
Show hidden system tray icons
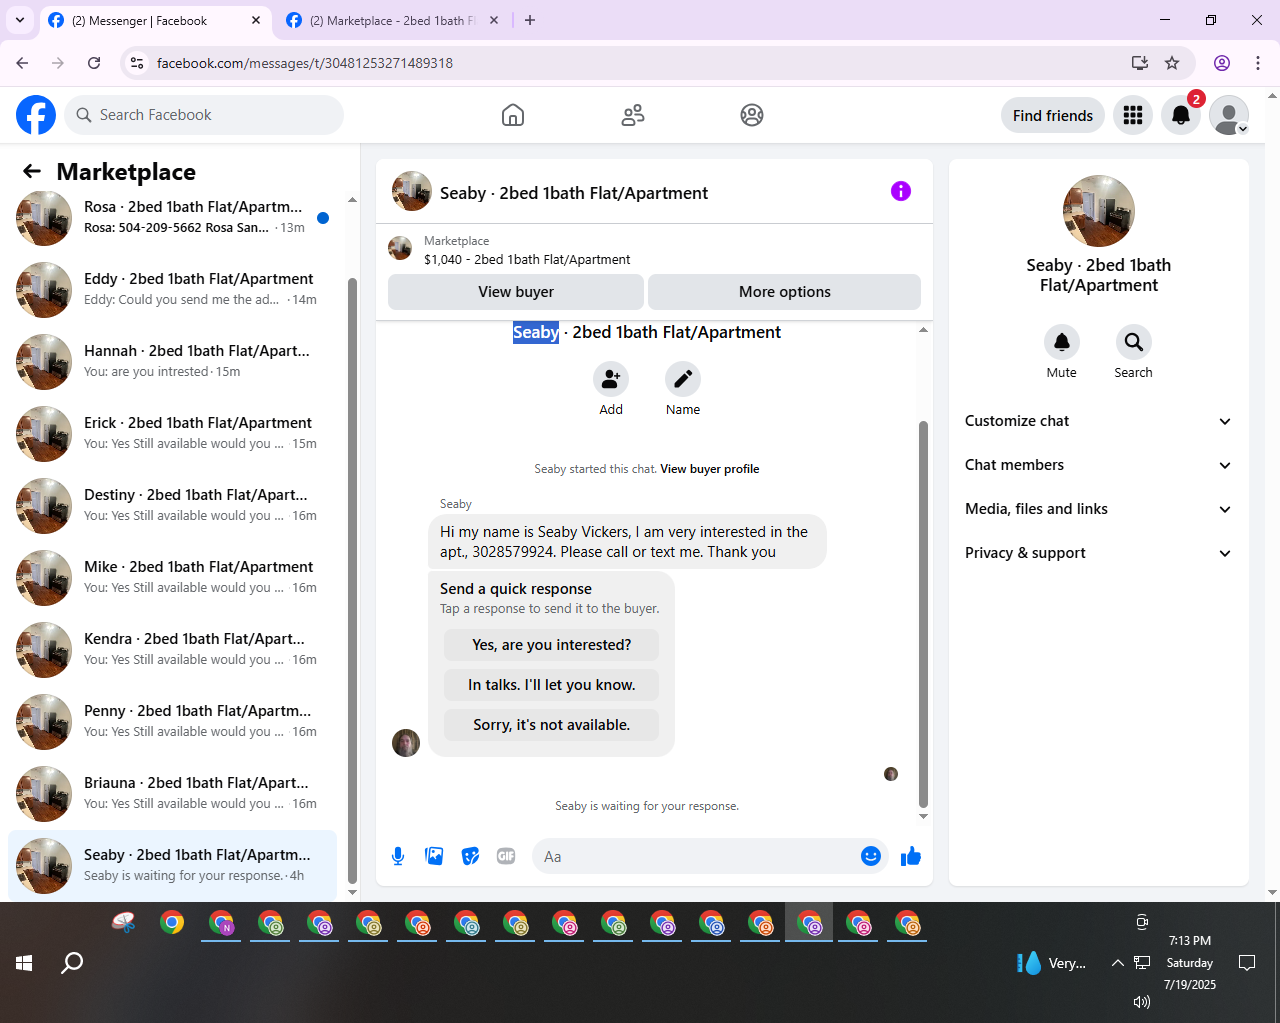pos(1117,963)
